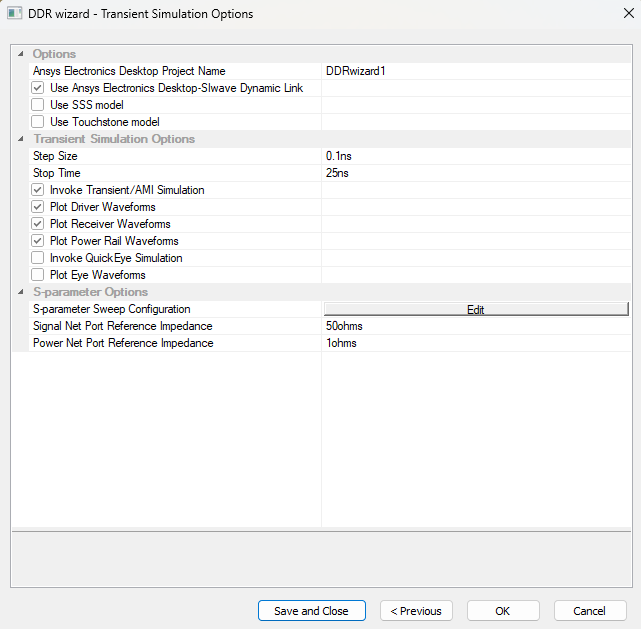The width and height of the screenshot is (641, 629).
Task: Uncheck Invoke Transient/AMI Simulation
Action: click(38, 190)
